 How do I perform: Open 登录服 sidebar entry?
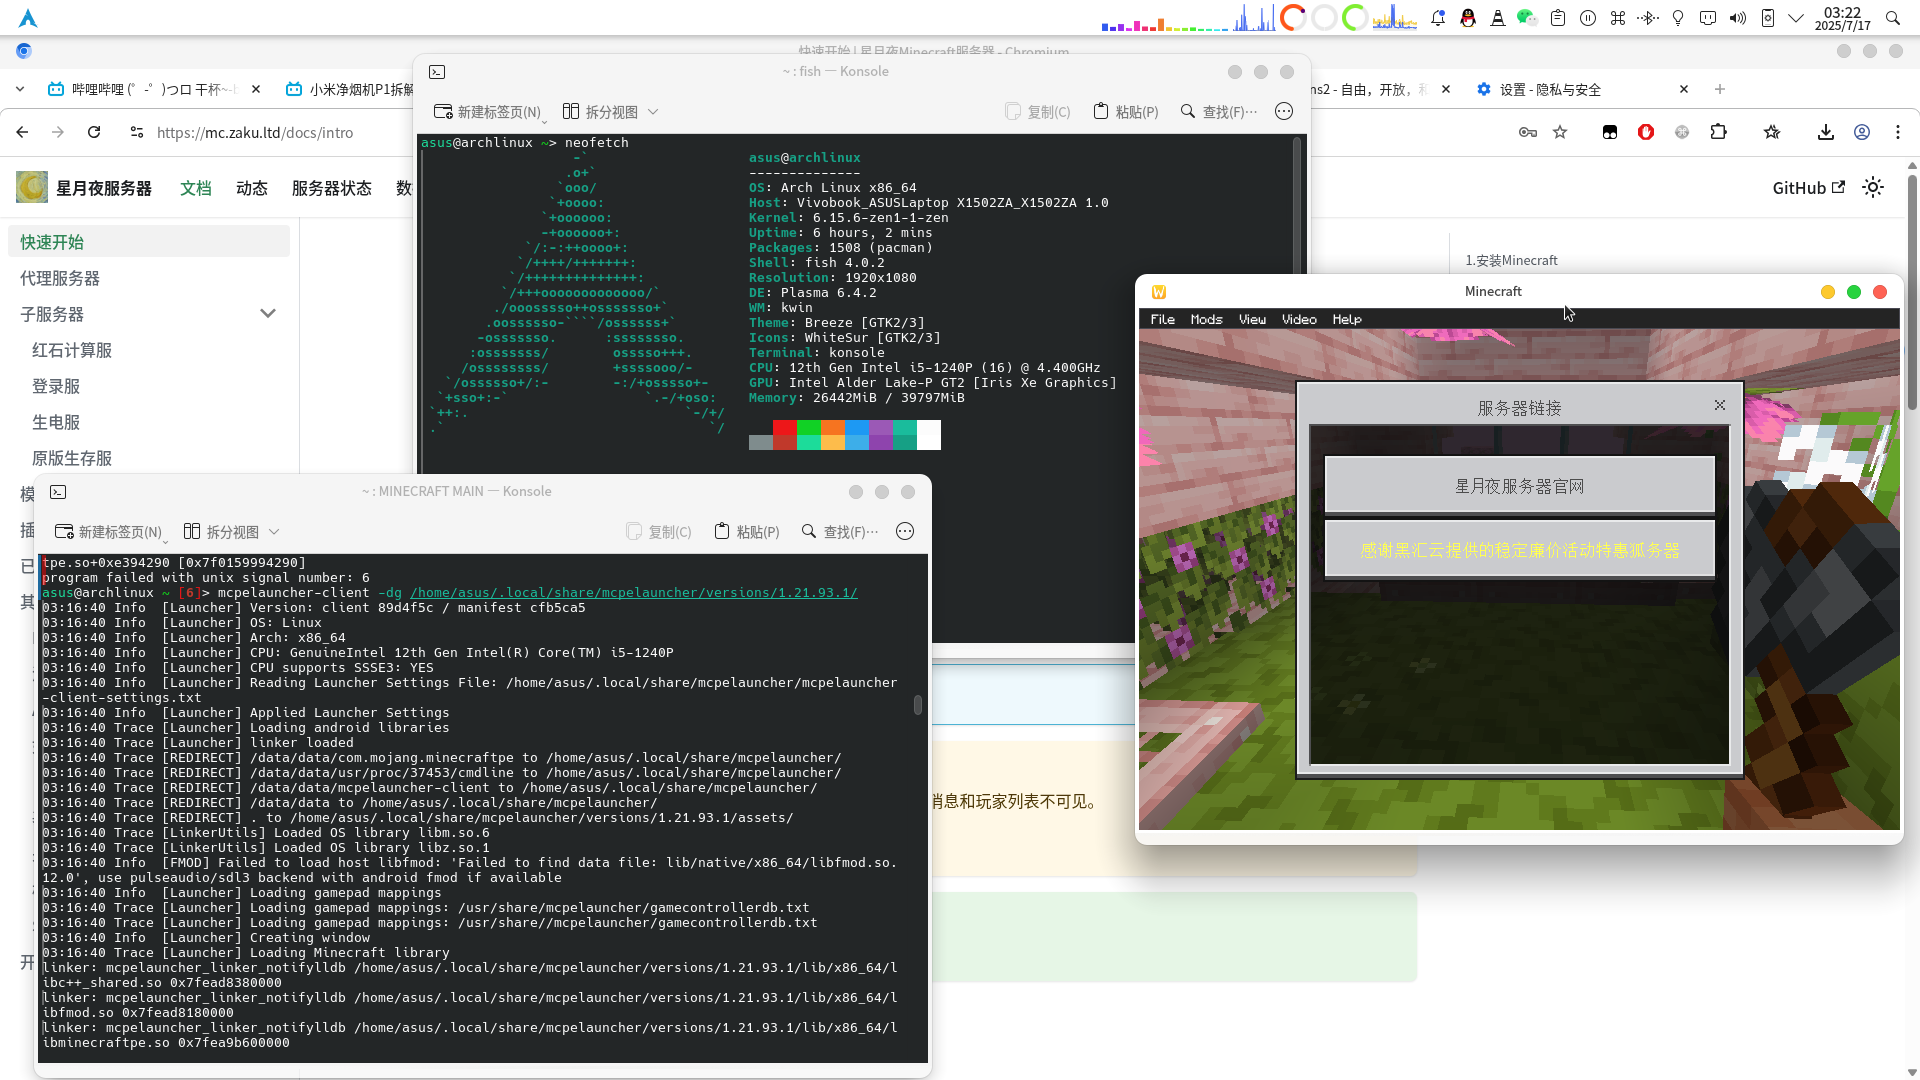[56, 386]
